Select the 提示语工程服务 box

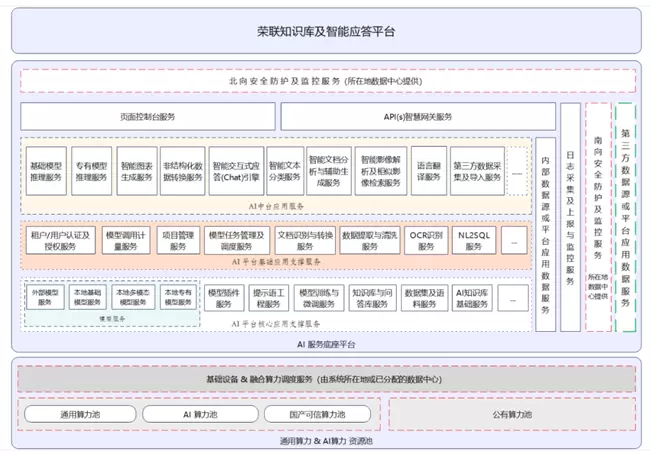(271, 298)
